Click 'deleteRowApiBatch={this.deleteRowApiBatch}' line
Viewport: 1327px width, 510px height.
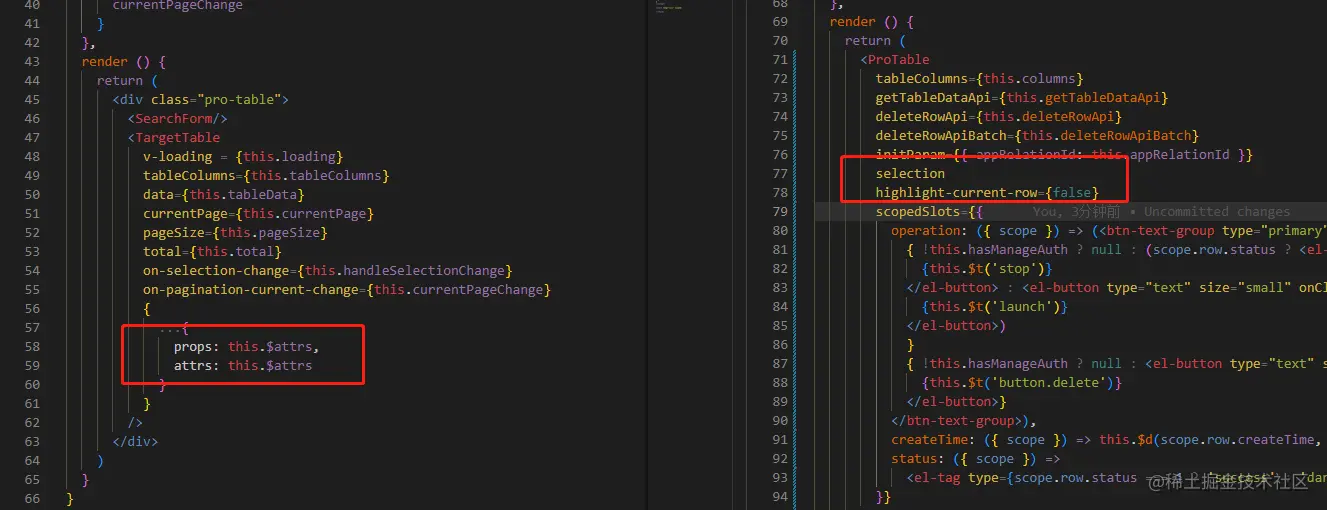[1038, 136]
